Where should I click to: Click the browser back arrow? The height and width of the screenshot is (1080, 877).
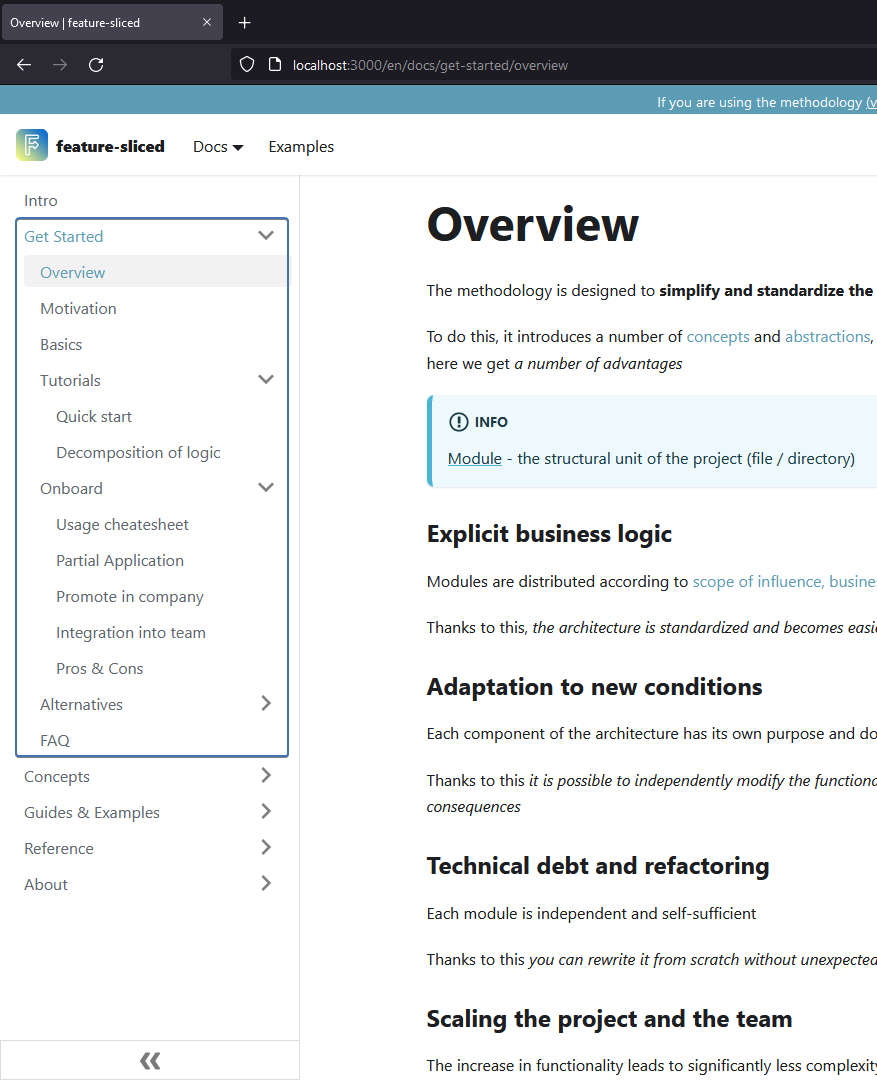23,64
